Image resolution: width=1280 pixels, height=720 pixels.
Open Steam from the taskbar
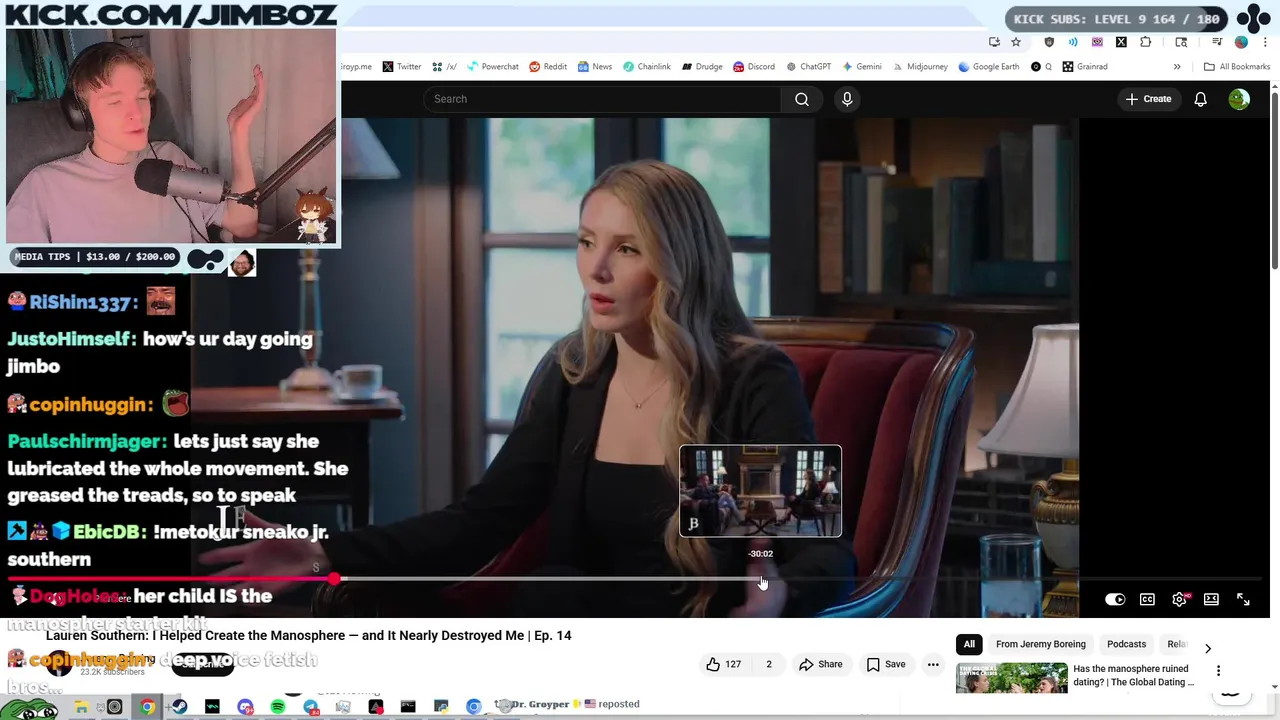point(180,707)
